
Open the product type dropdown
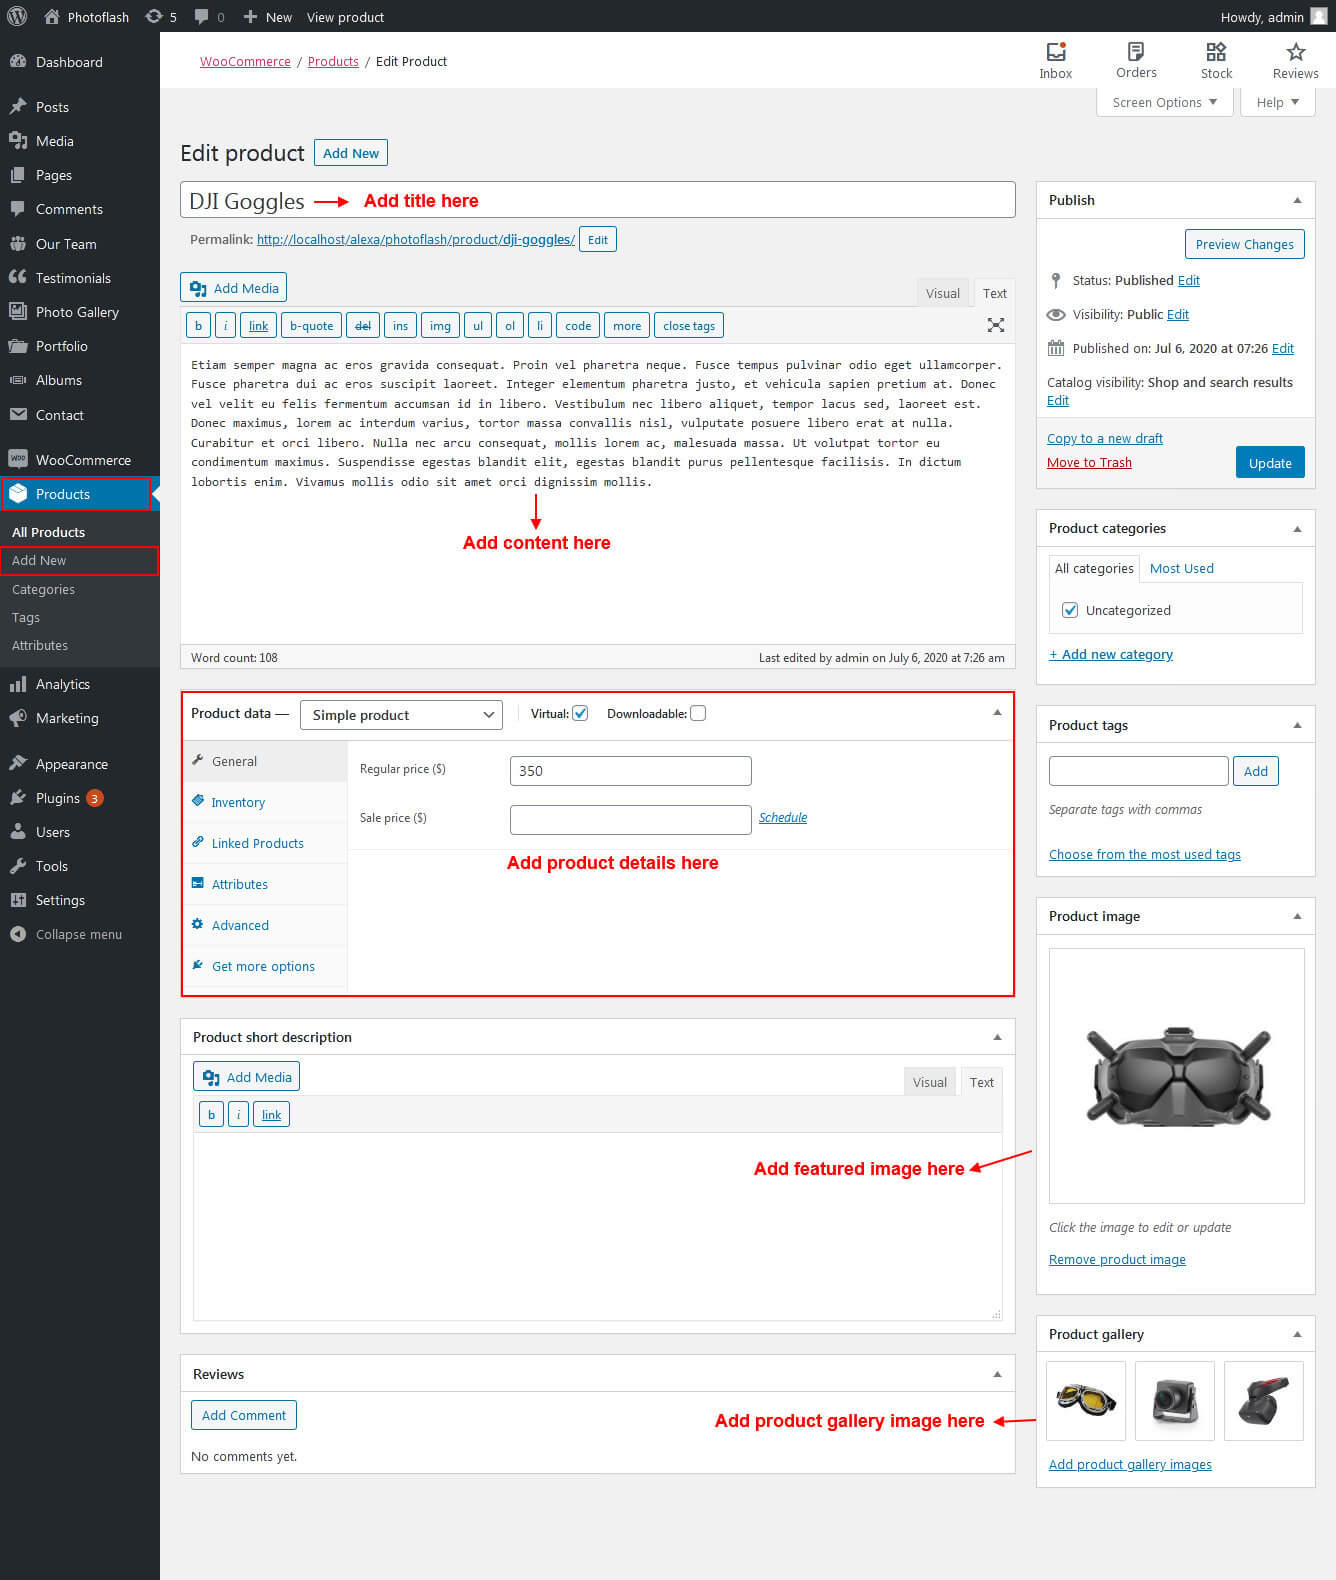coord(401,715)
